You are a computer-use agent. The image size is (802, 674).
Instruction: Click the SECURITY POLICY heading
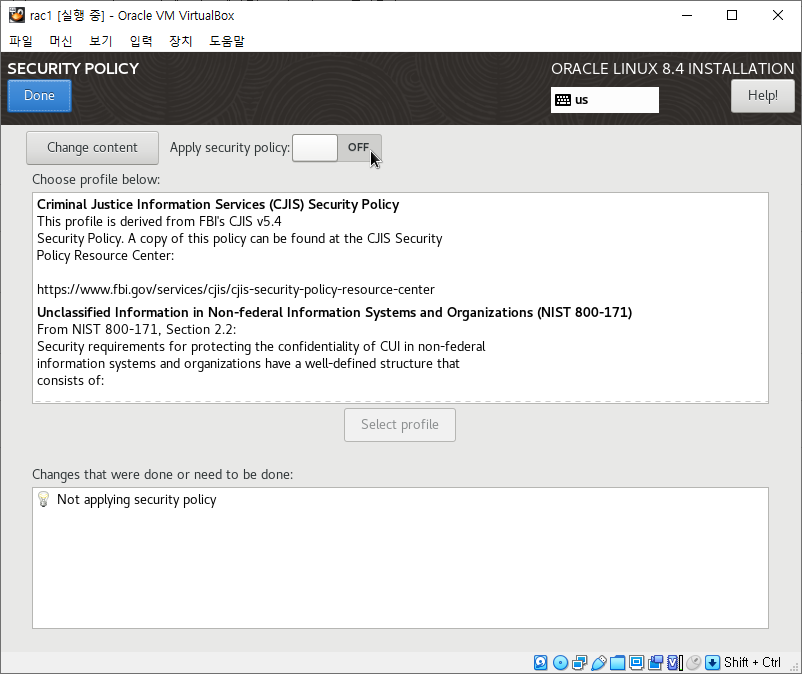(x=73, y=69)
